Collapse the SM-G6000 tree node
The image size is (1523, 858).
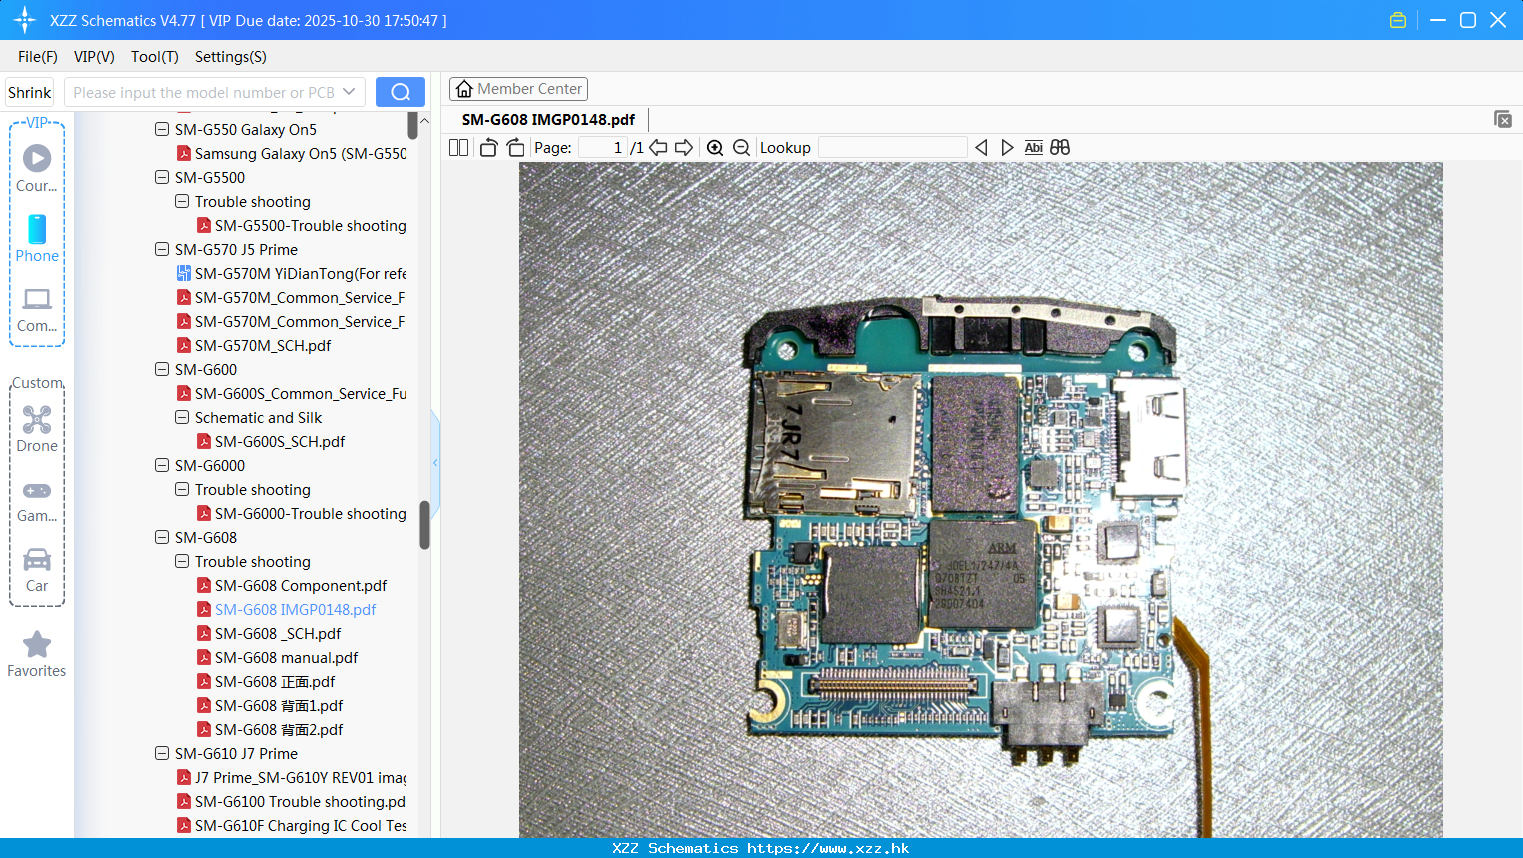tap(162, 466)
